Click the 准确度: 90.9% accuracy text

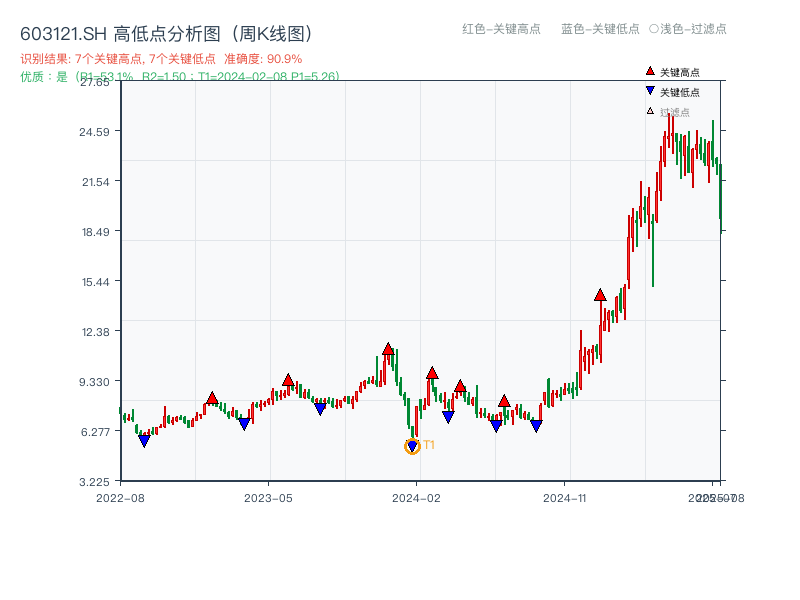[260, 58]
